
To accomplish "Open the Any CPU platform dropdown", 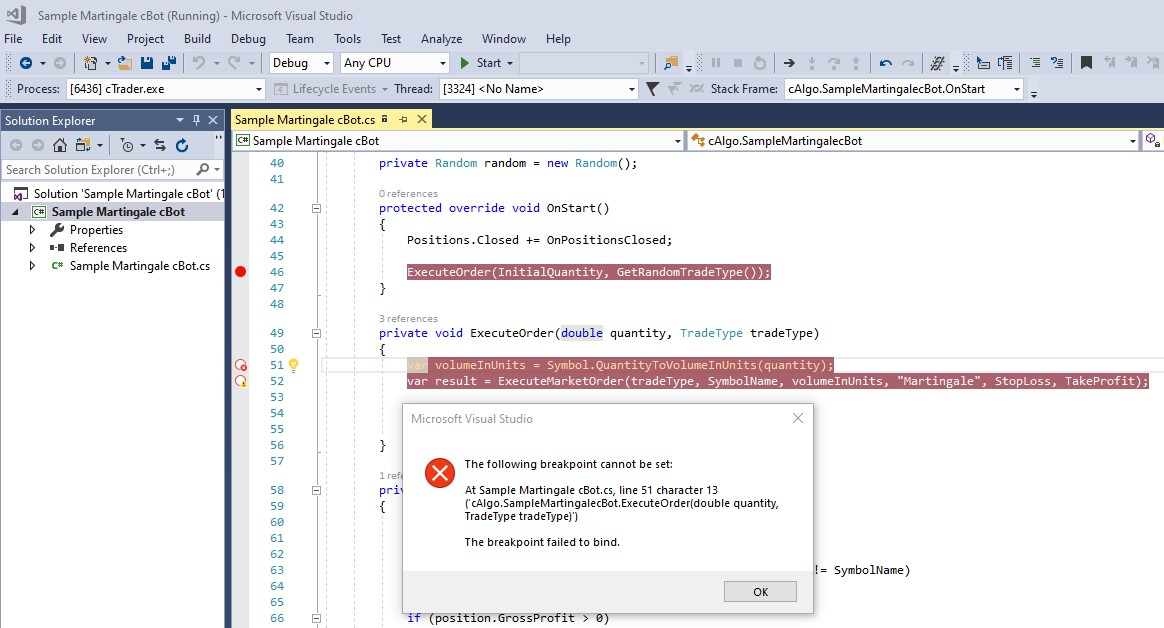I will pyautogui.click(x=395, y=63).
